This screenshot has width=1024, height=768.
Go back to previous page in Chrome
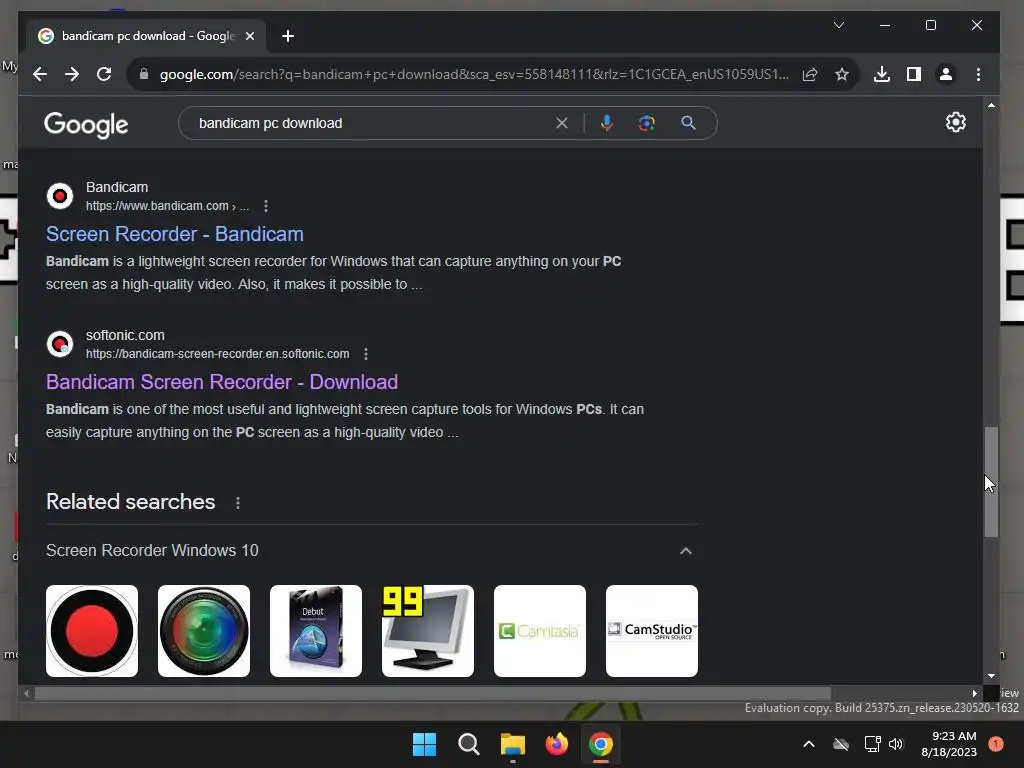[x=40, y=74]
